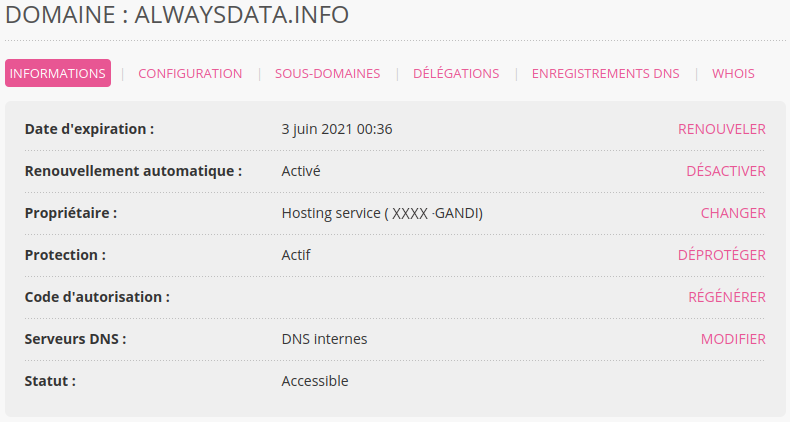790x422 pixels.
Task: Click the Accessible status value
Action: coord(314,381)
